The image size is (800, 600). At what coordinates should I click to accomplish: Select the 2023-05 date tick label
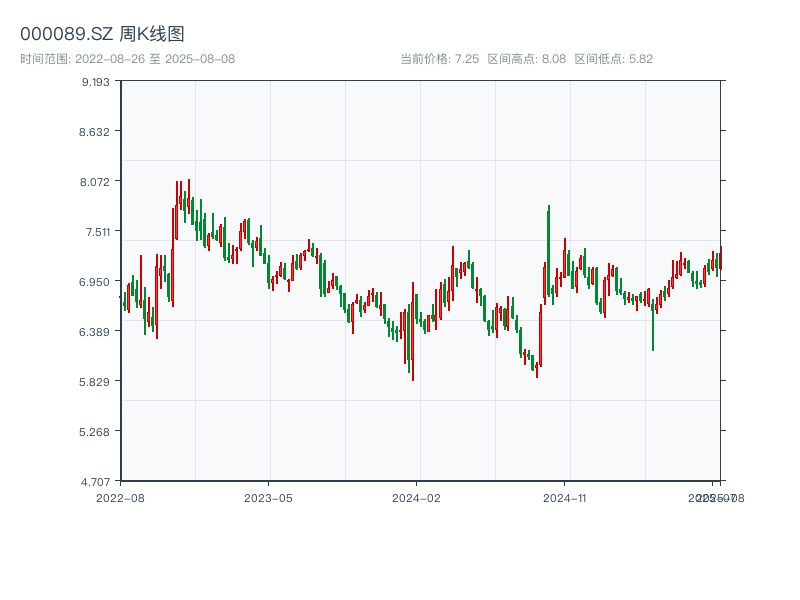268,497
